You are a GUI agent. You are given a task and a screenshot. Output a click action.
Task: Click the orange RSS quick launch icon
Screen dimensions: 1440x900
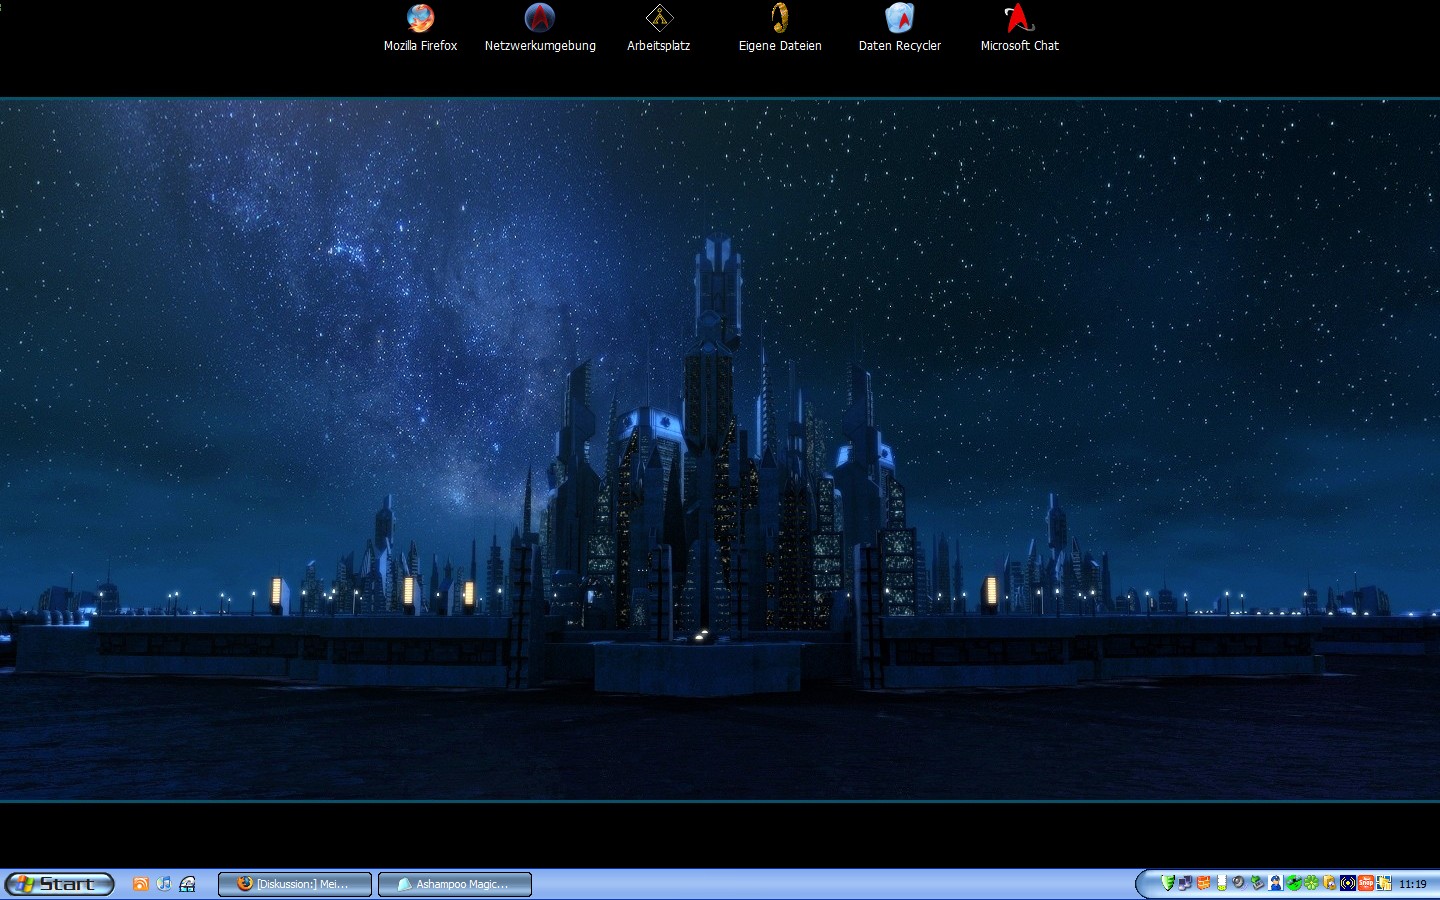click(141, 884)
